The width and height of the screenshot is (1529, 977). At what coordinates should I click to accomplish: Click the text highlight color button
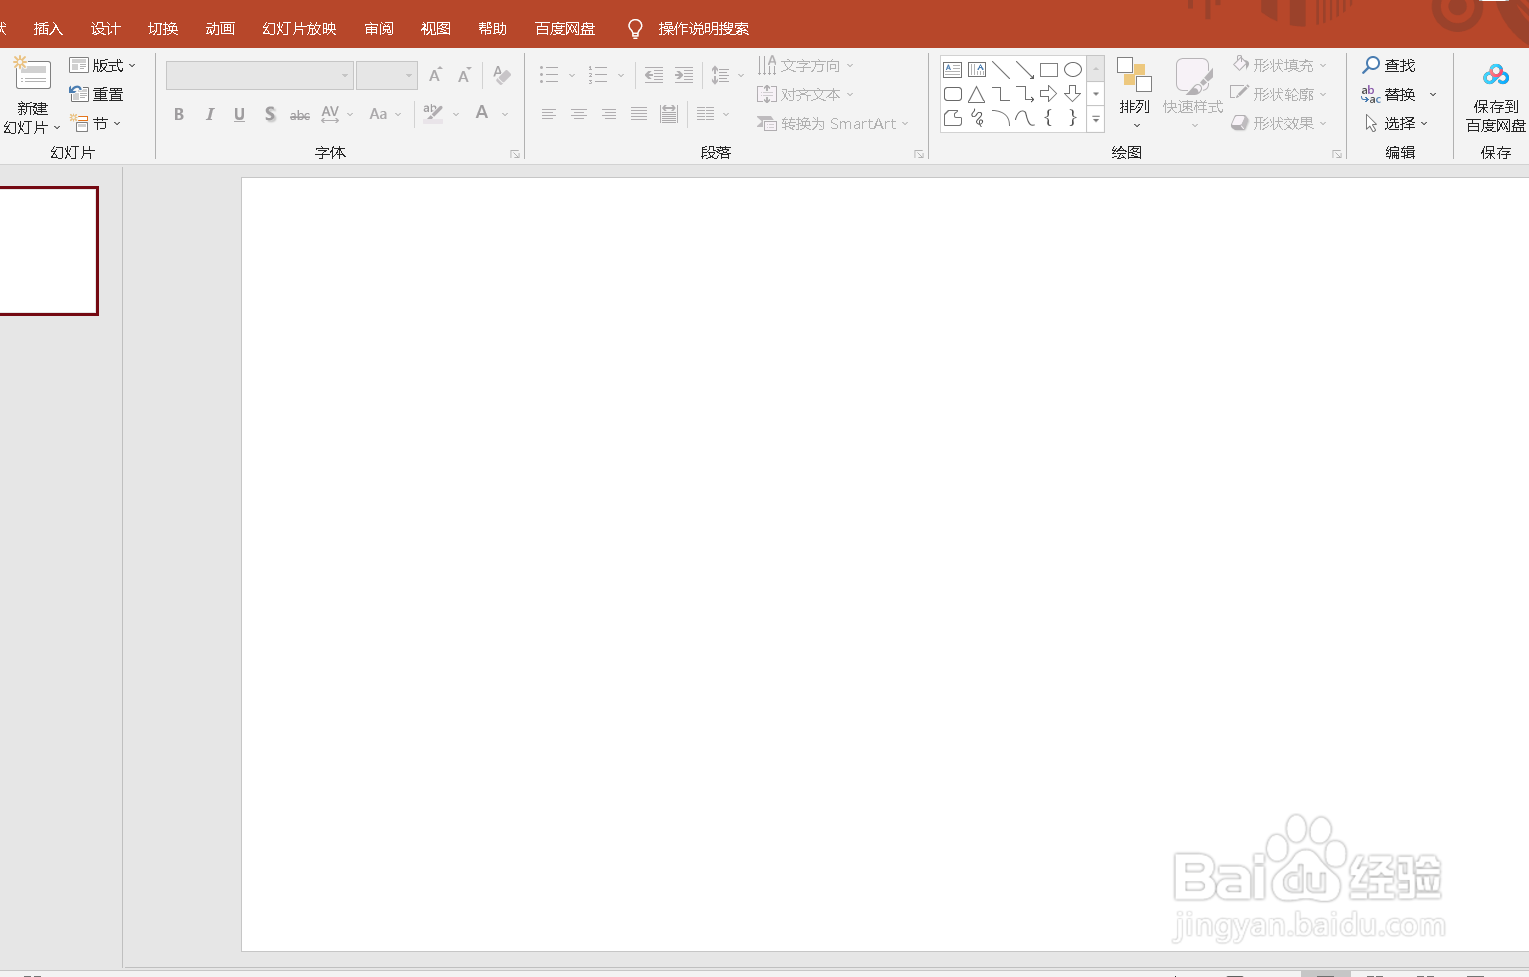433,113
